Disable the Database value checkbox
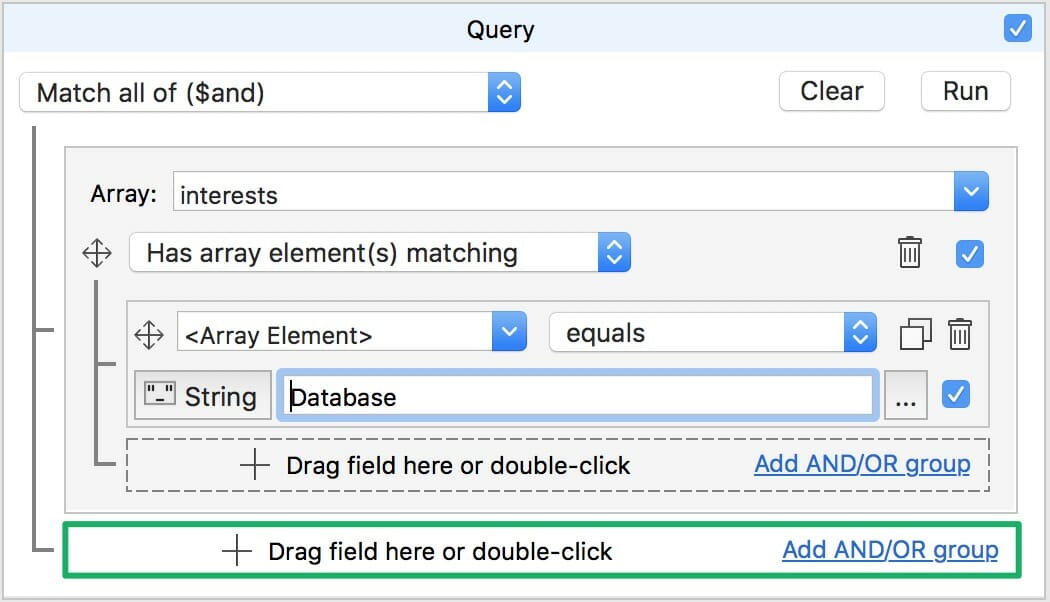The width and height of the screenshot is (1050, 602). pos(956,395)
